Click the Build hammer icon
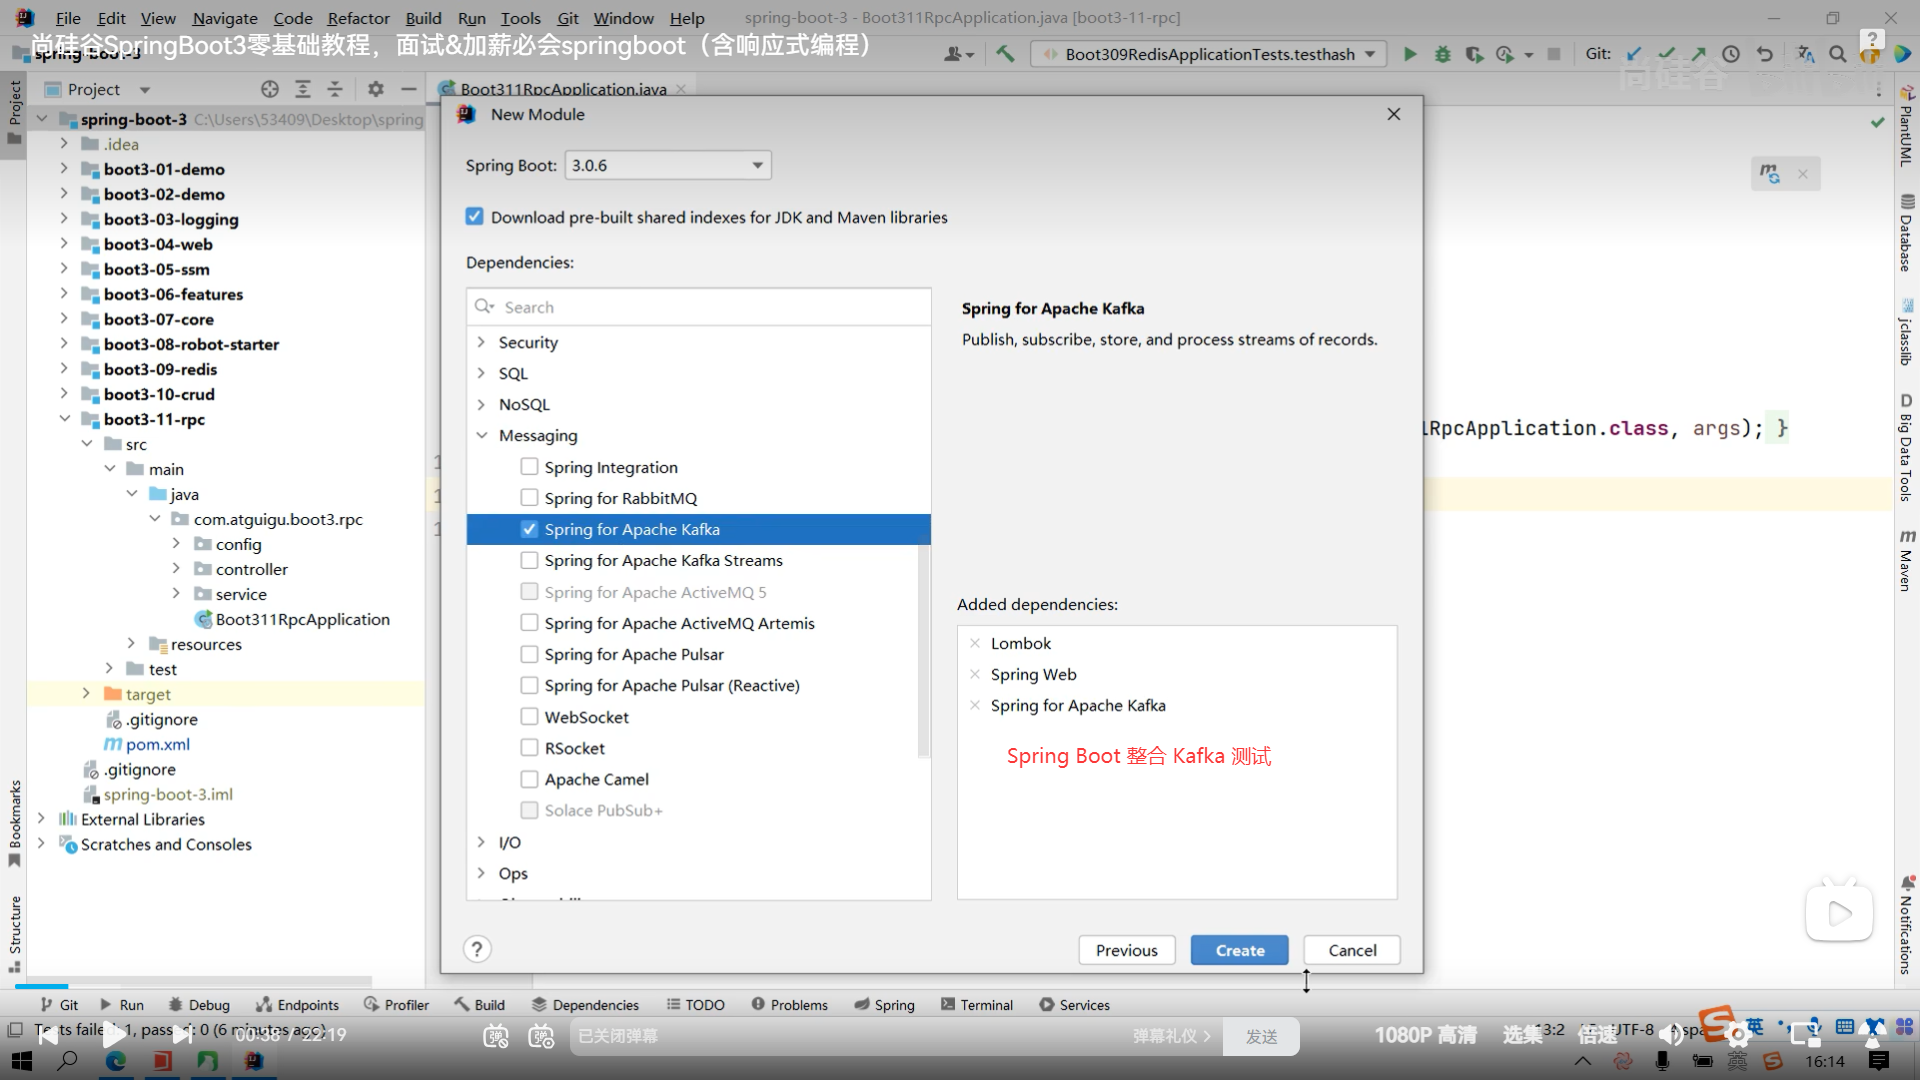The height and width of the screenshot is (1080, 1920). (1005, 54)
